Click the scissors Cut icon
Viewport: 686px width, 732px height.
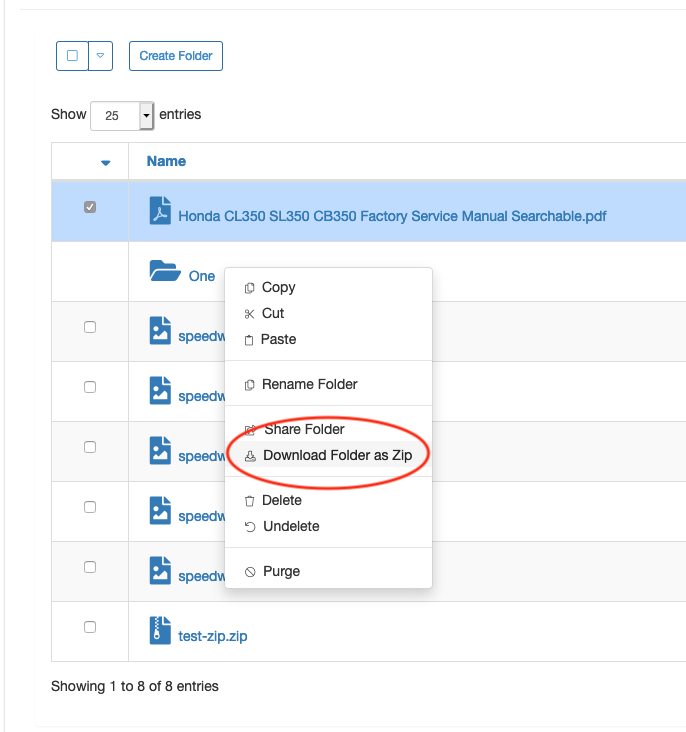pos(249,314)
